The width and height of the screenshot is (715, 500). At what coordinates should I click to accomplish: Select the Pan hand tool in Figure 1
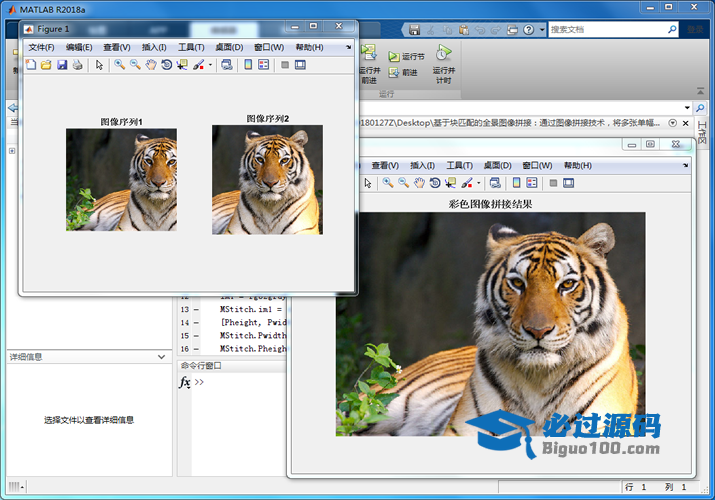[151, 65]
